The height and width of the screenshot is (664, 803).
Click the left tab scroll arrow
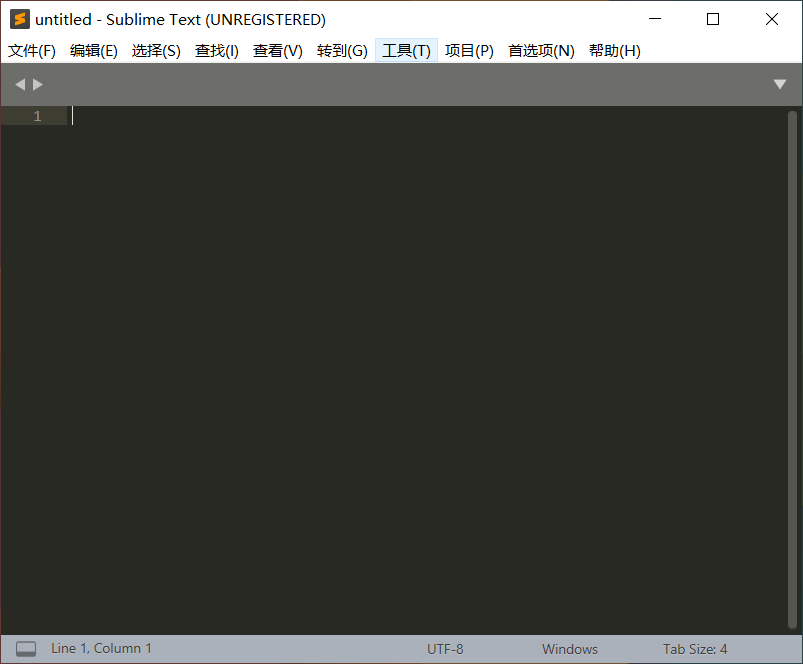19,85
